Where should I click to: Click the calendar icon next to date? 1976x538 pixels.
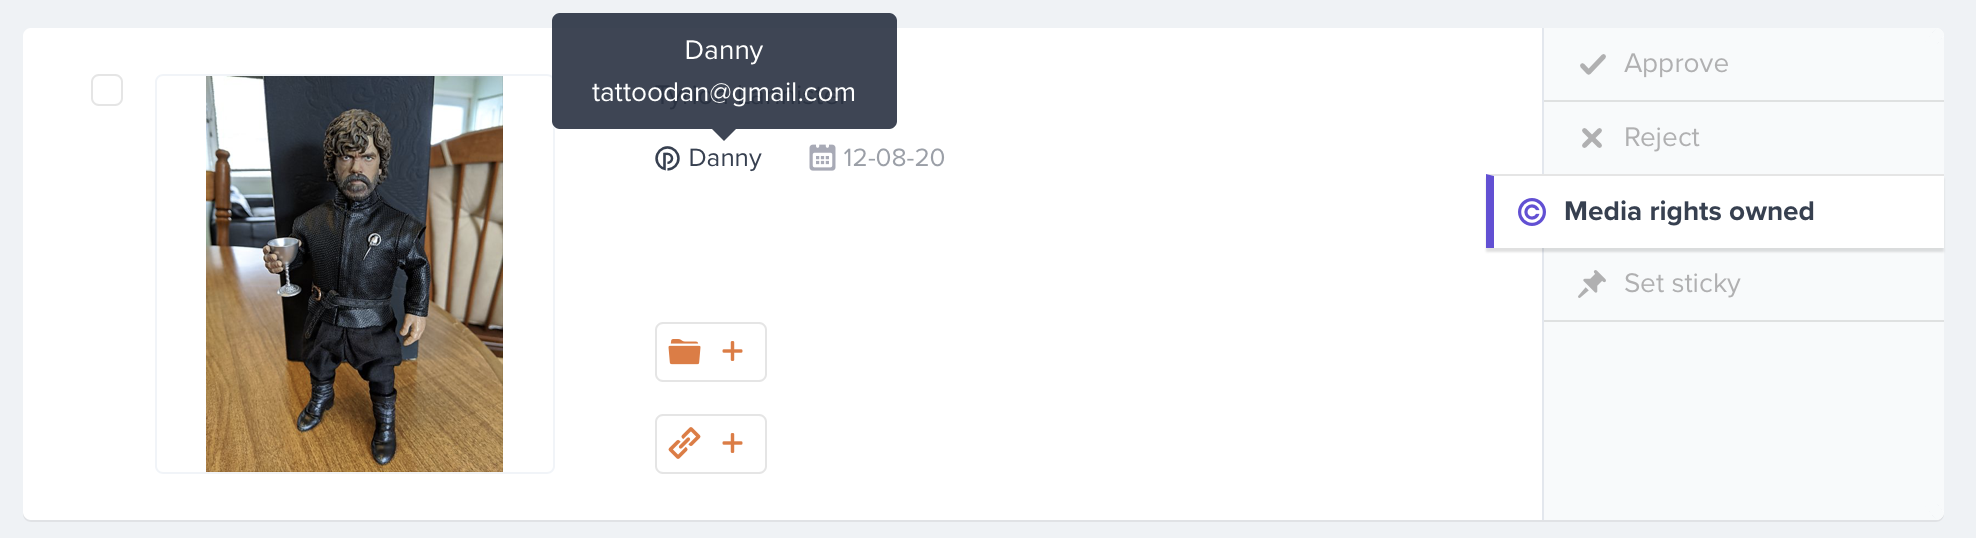pyautogui.click(x=822, y=158)
